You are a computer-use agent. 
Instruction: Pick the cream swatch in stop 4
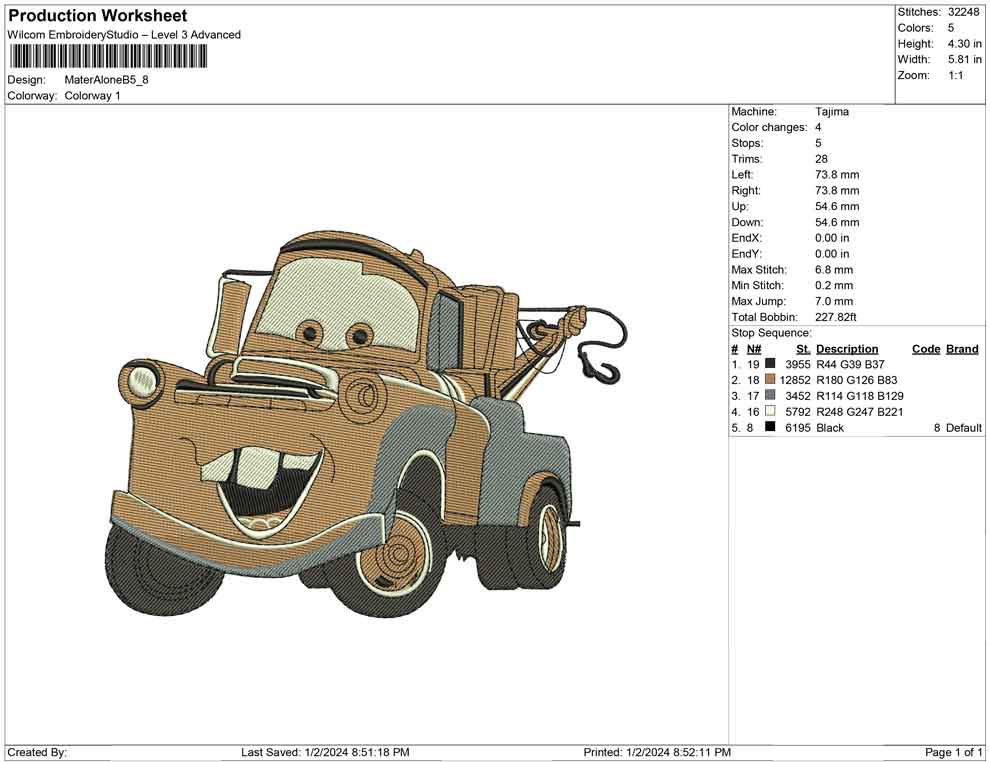click(x=770, y=412)
